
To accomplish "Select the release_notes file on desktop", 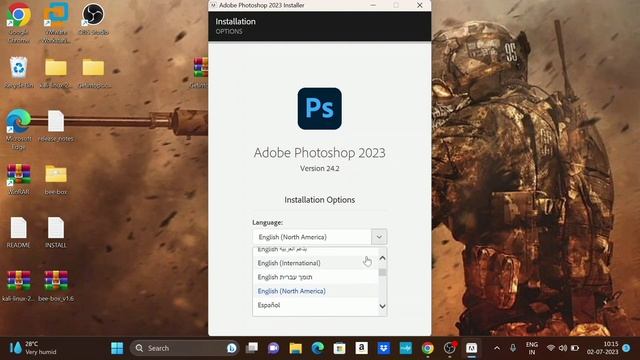I will pos(56,126).
